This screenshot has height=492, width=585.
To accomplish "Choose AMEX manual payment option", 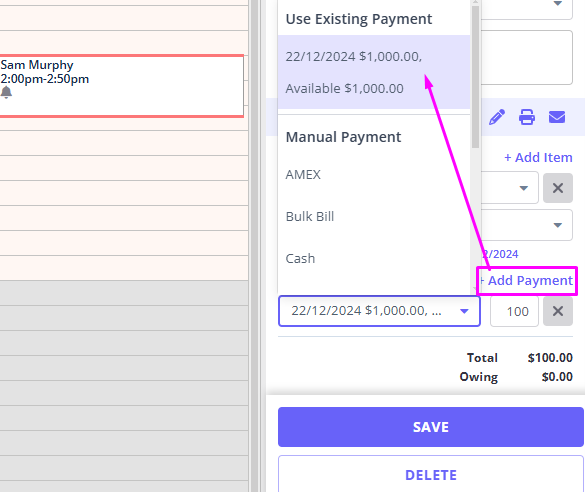I will [374, 175].
